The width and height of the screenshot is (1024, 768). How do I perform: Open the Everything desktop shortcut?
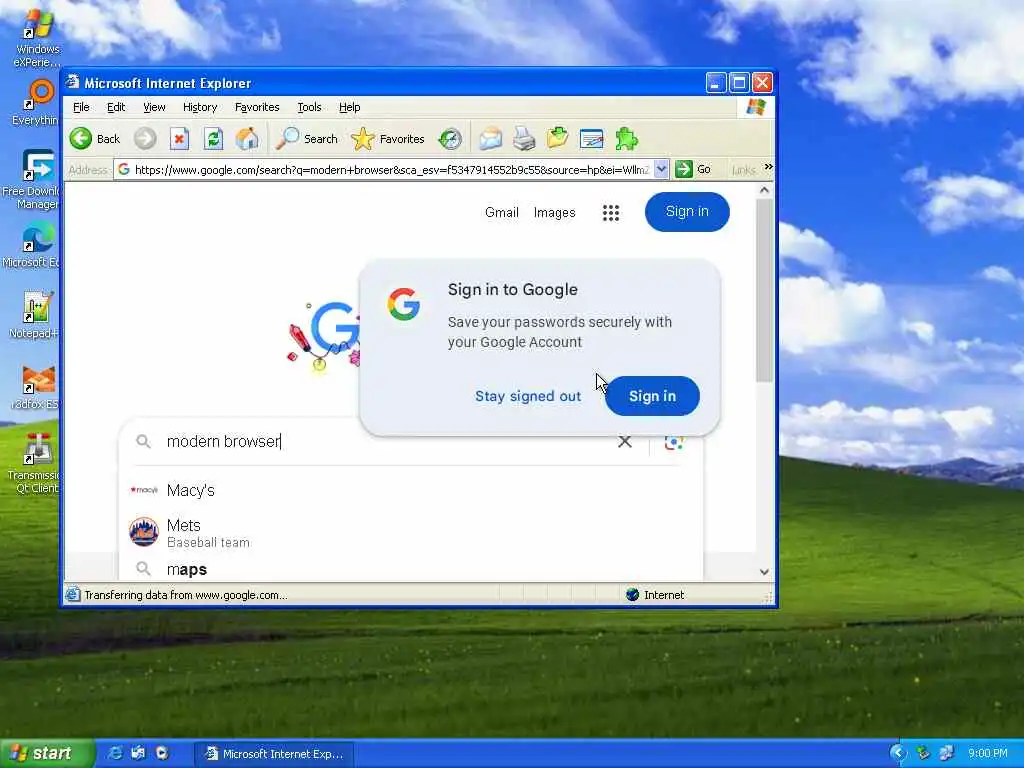pyautogui.click(x=37, y=103)
